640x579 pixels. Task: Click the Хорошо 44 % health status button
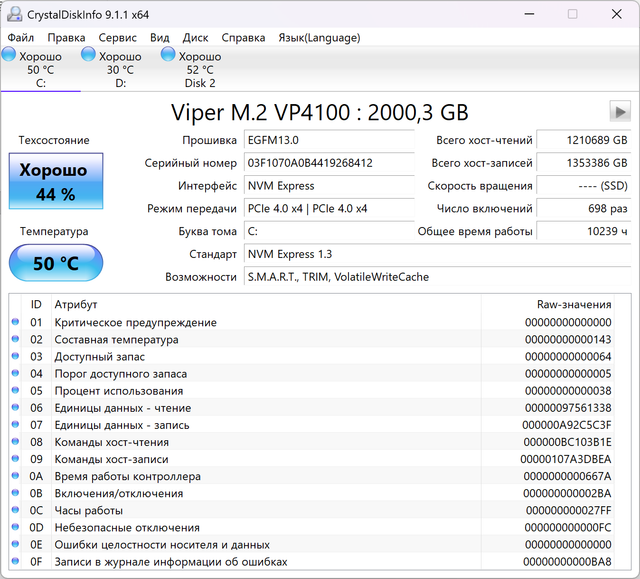[56, 181]
